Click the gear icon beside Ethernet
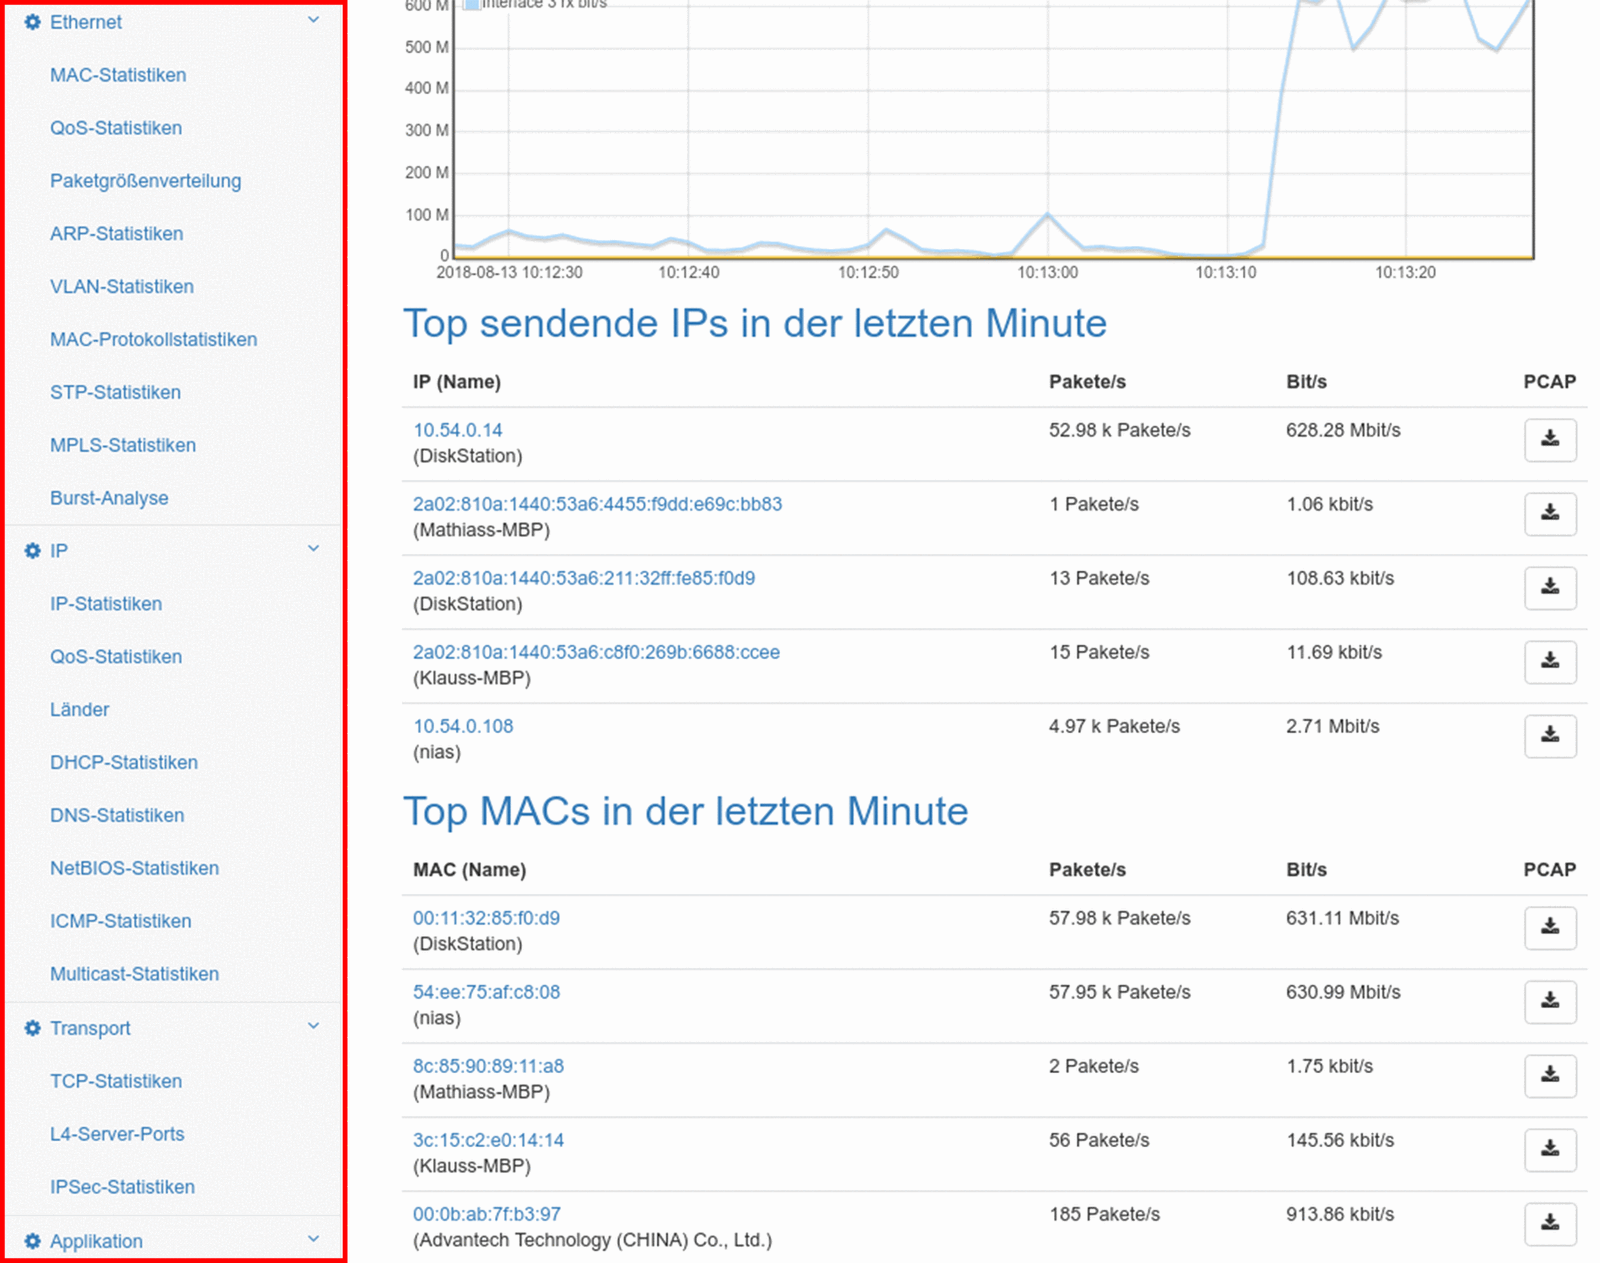Viewport: 1600px width, 1263px height. 32,22
